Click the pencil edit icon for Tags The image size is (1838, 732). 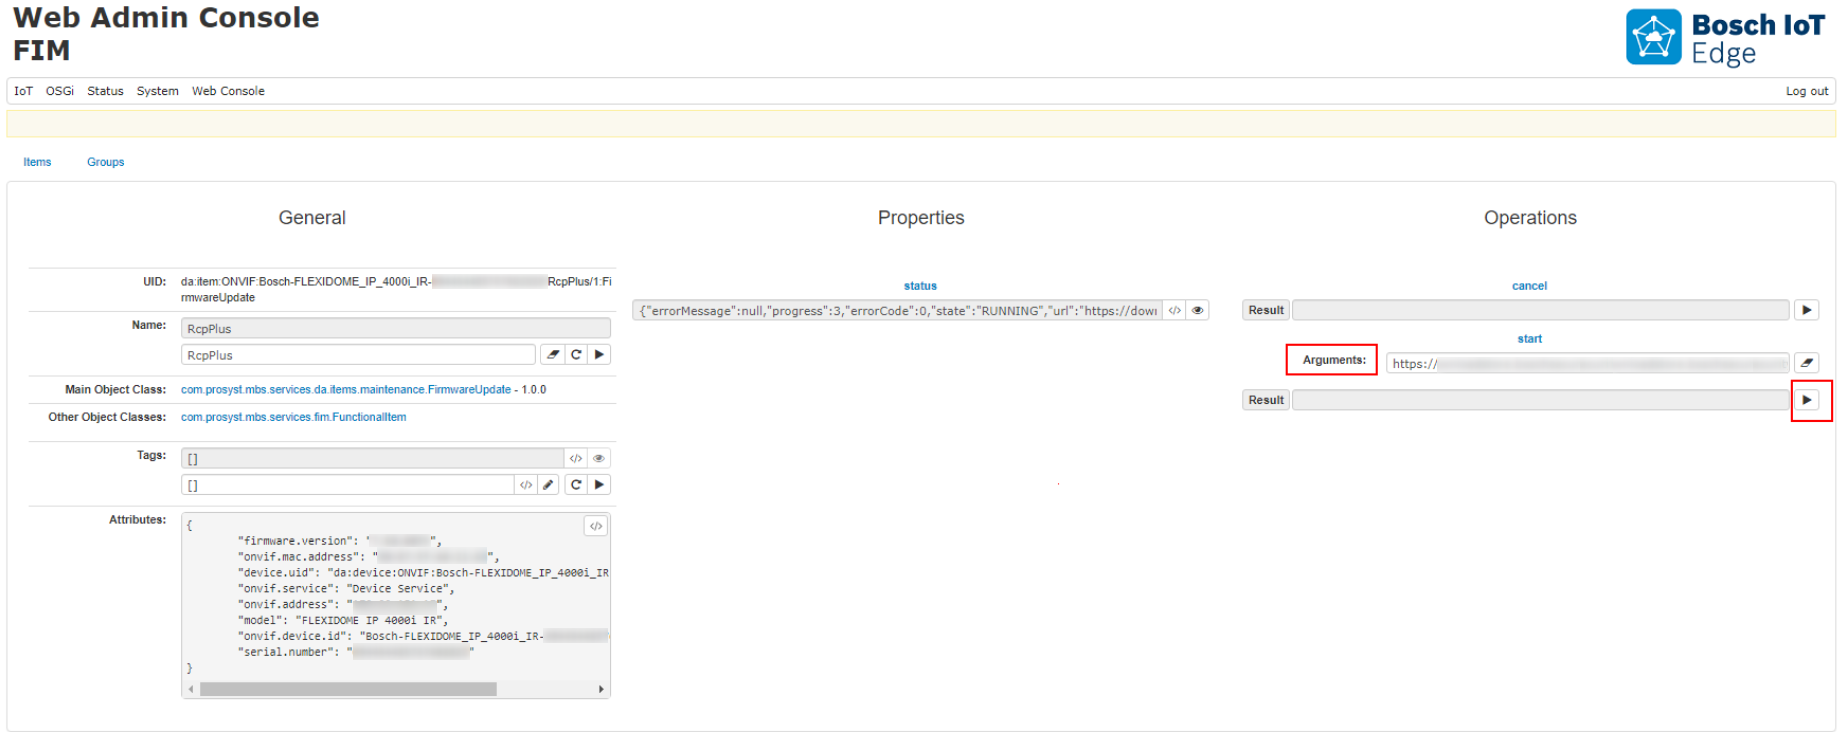[548, 485]
